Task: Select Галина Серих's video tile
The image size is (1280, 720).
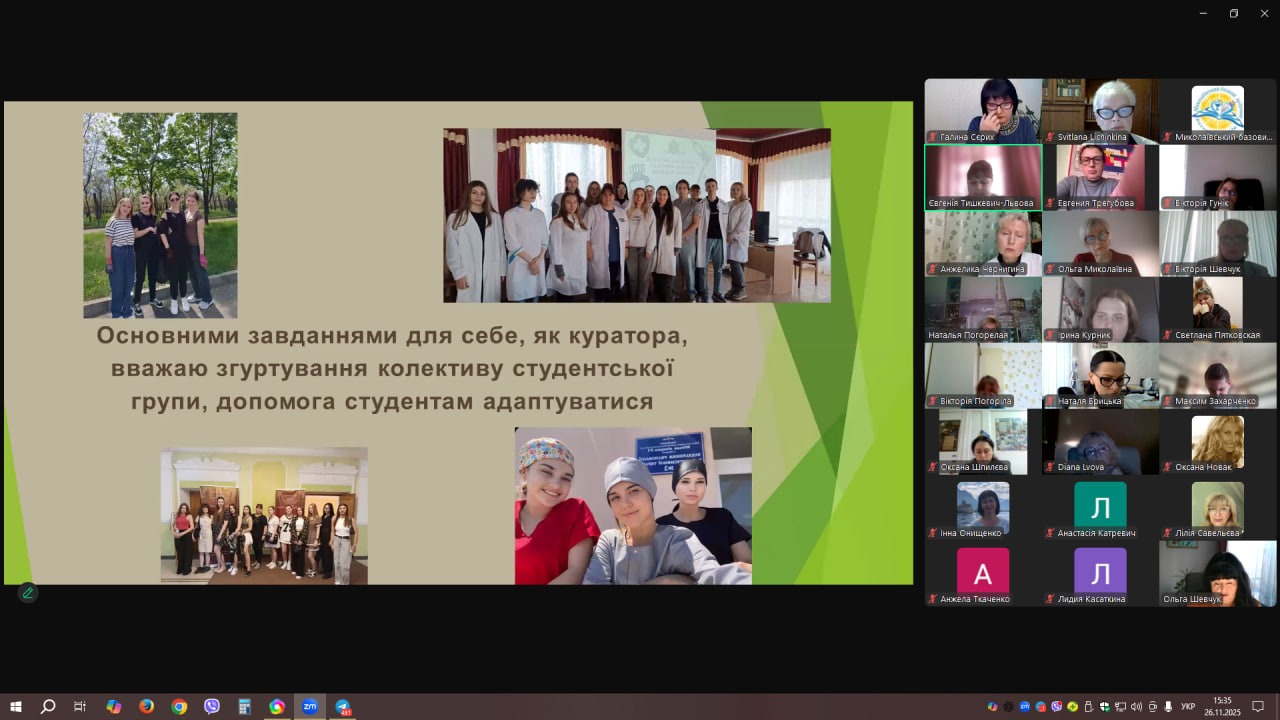Action: tap(983, 111)
